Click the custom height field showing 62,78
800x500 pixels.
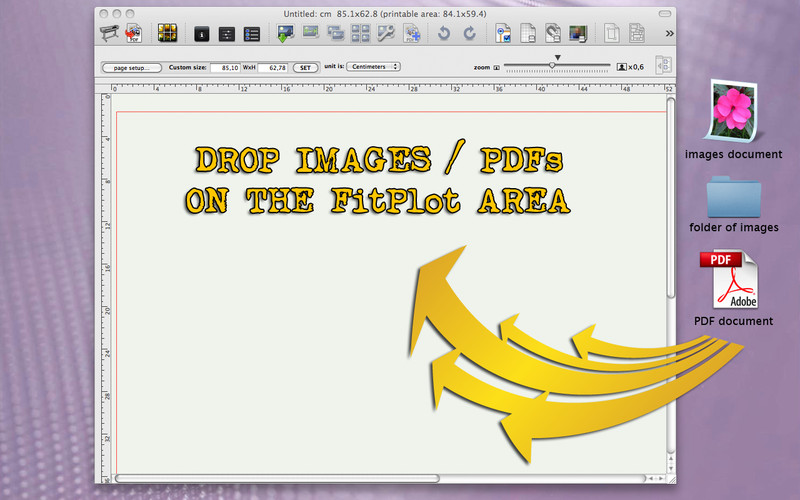[x=273, y=67]
